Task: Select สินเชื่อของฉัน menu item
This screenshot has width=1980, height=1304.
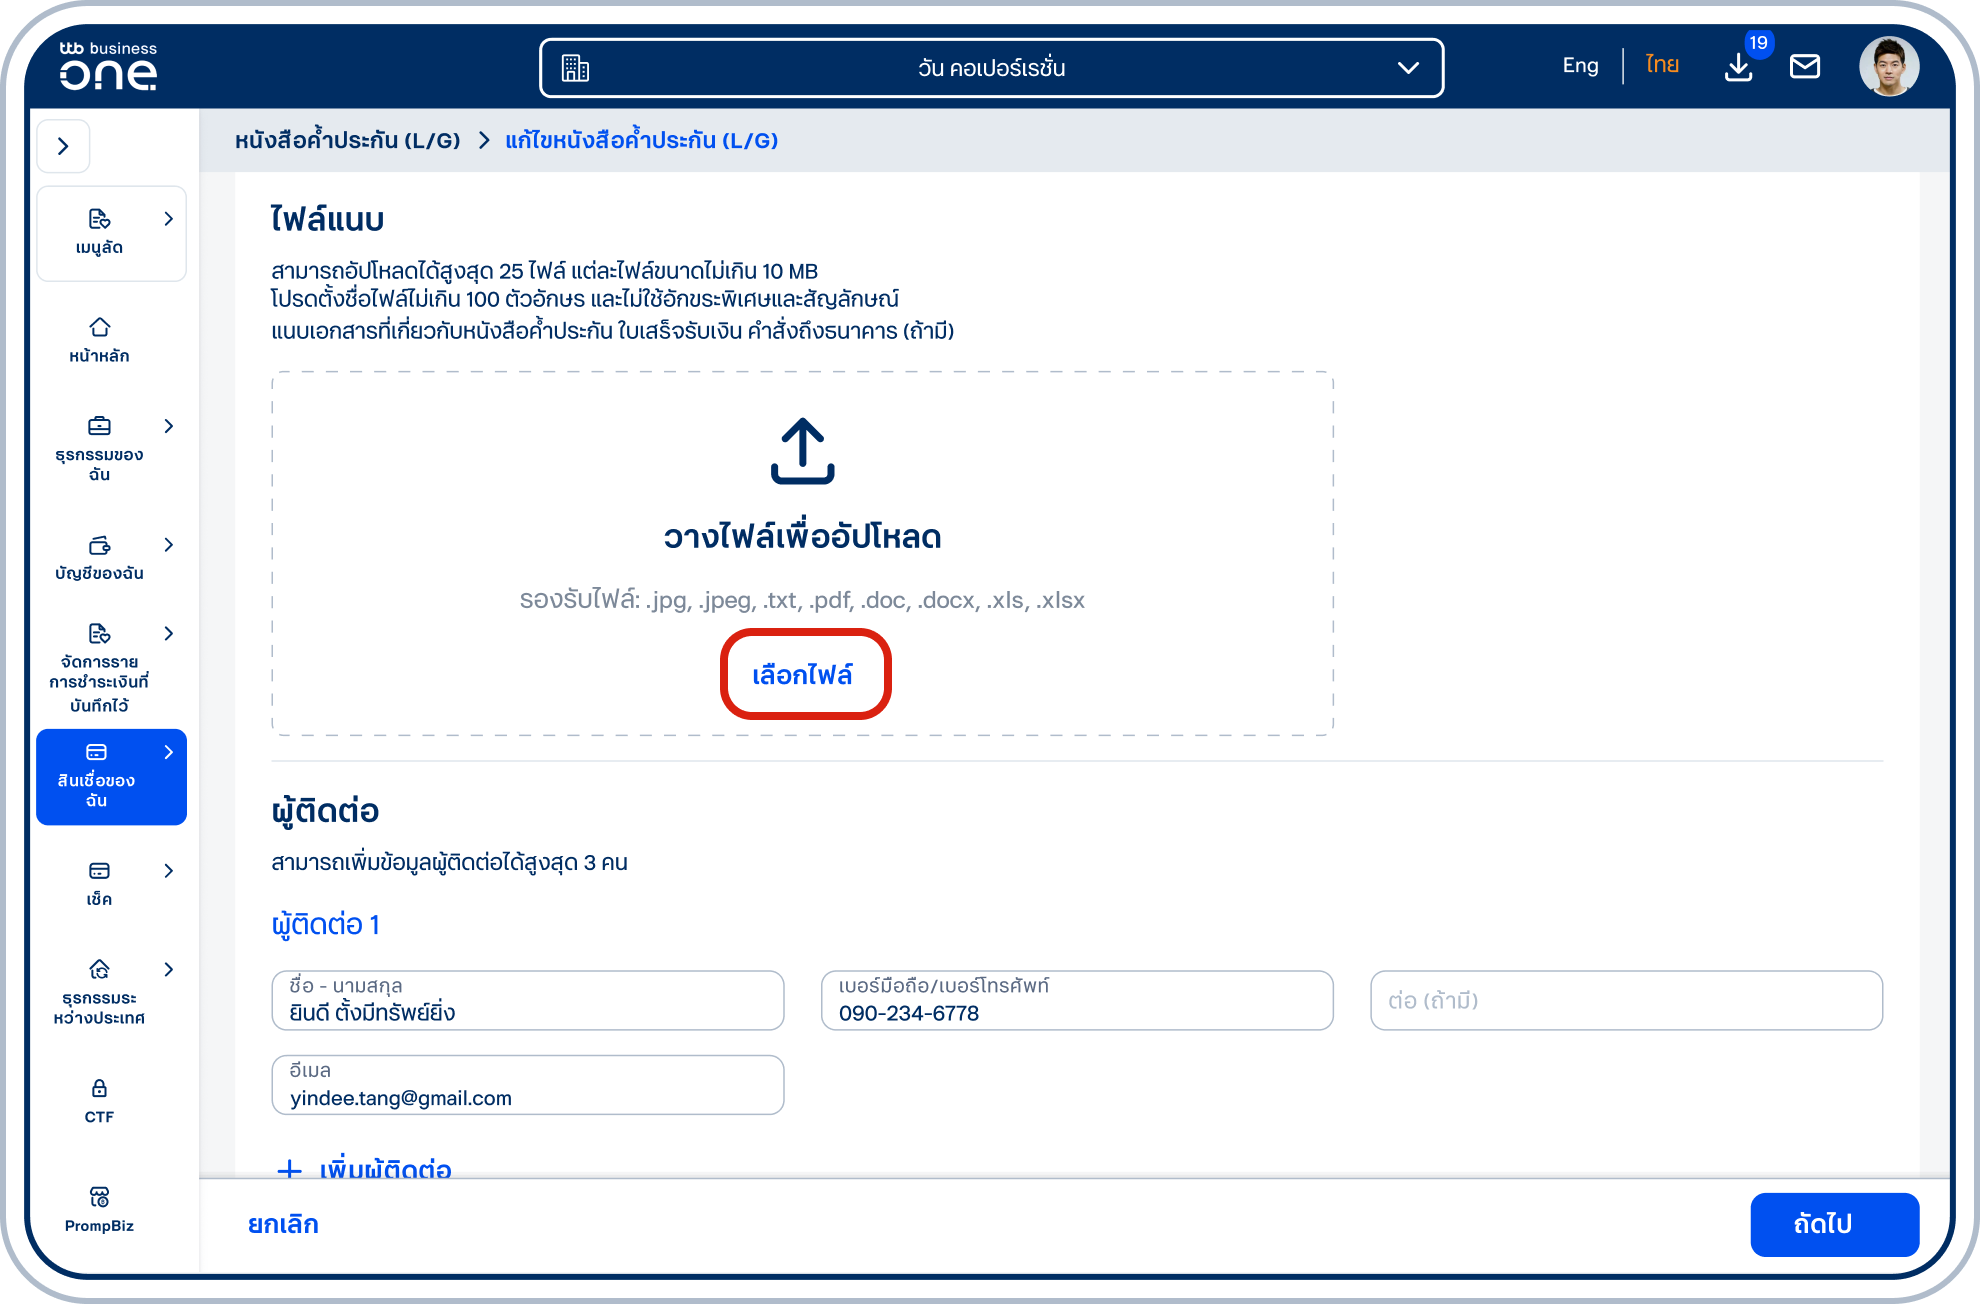Action: pyautogui.click(x=111, y=777)
